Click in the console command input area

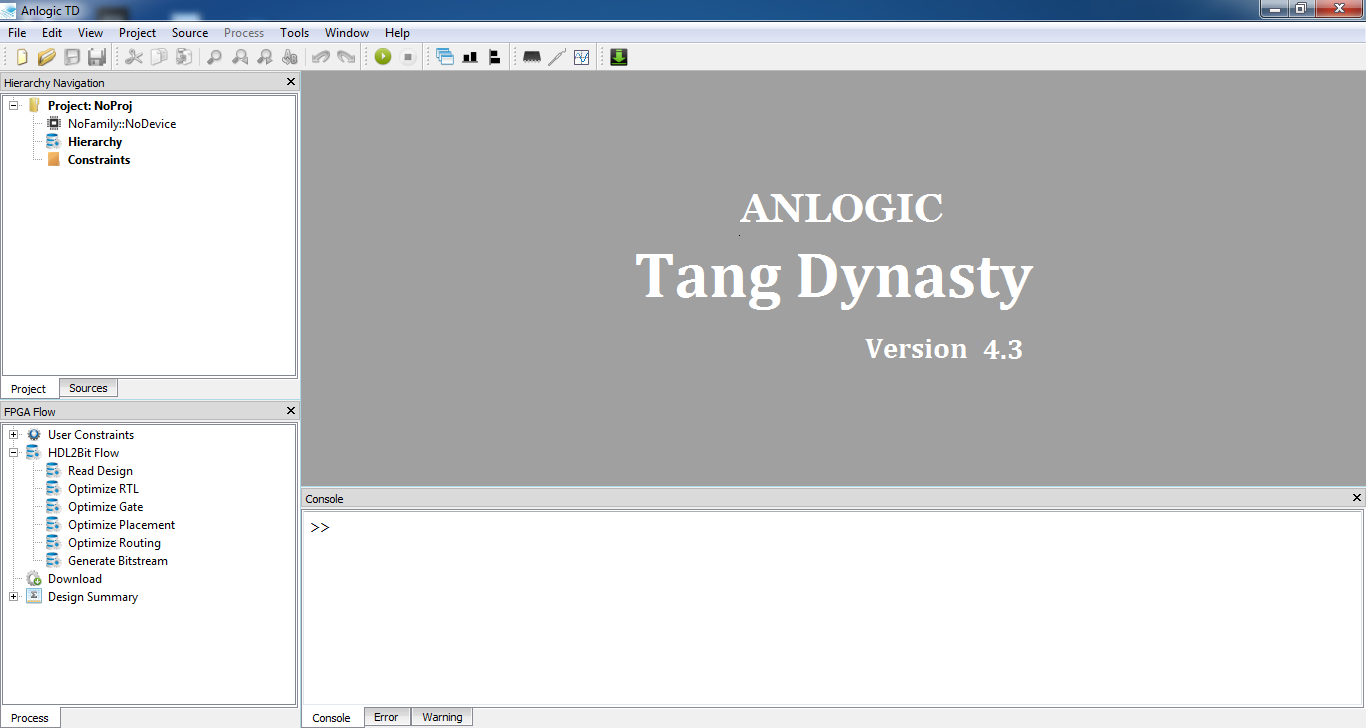point(832,607)
